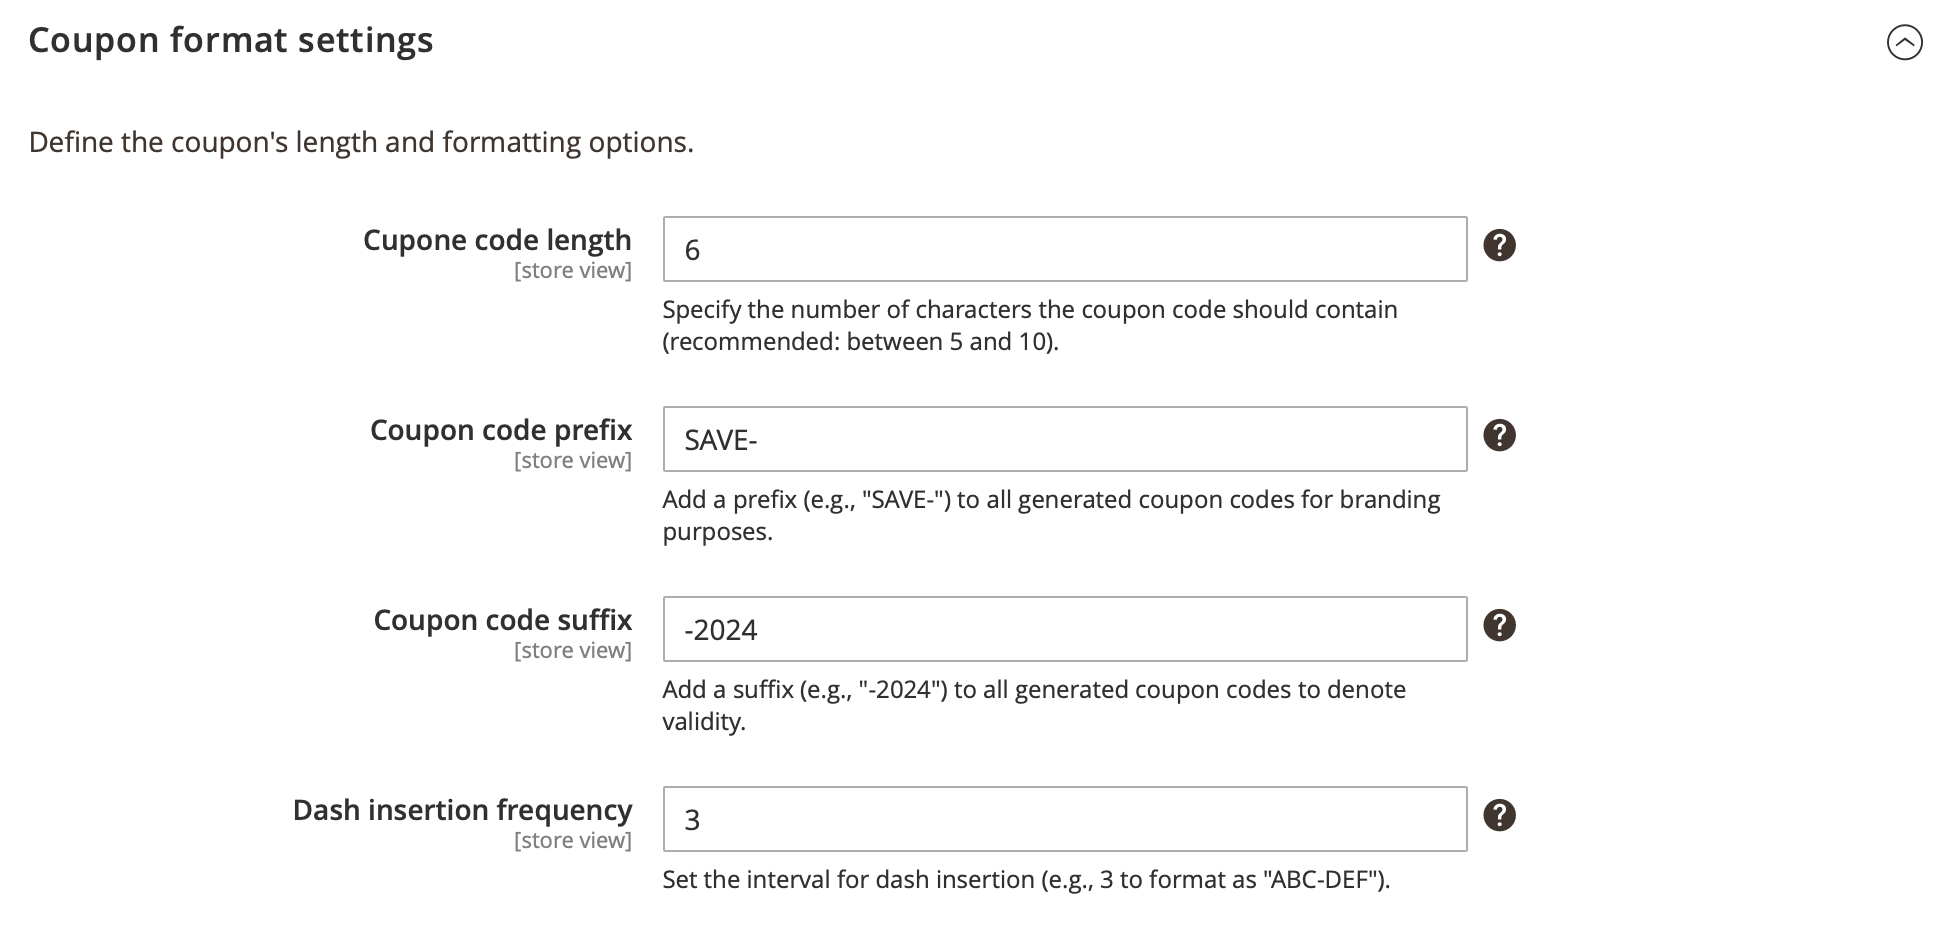1940x940 pixels.
Task: Open help tooltip for Coupon code suffix
Action: [x=1499, y=625]
